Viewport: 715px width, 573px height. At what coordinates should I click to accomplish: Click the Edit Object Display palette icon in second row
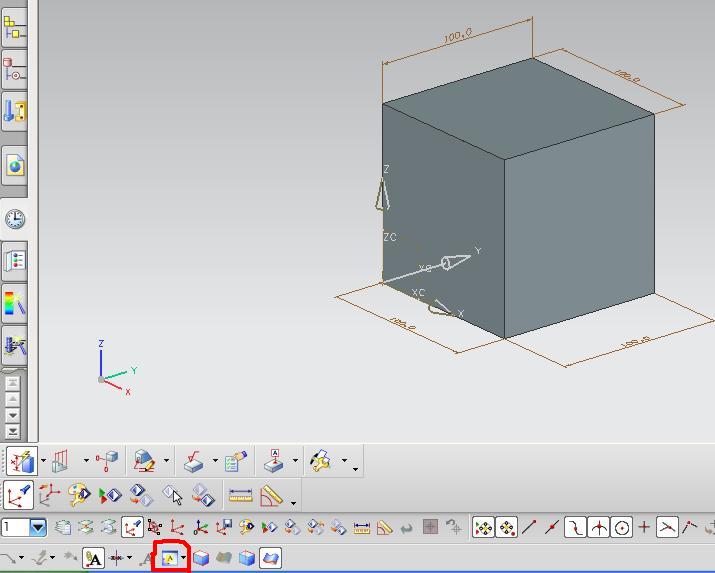(80, 495)
